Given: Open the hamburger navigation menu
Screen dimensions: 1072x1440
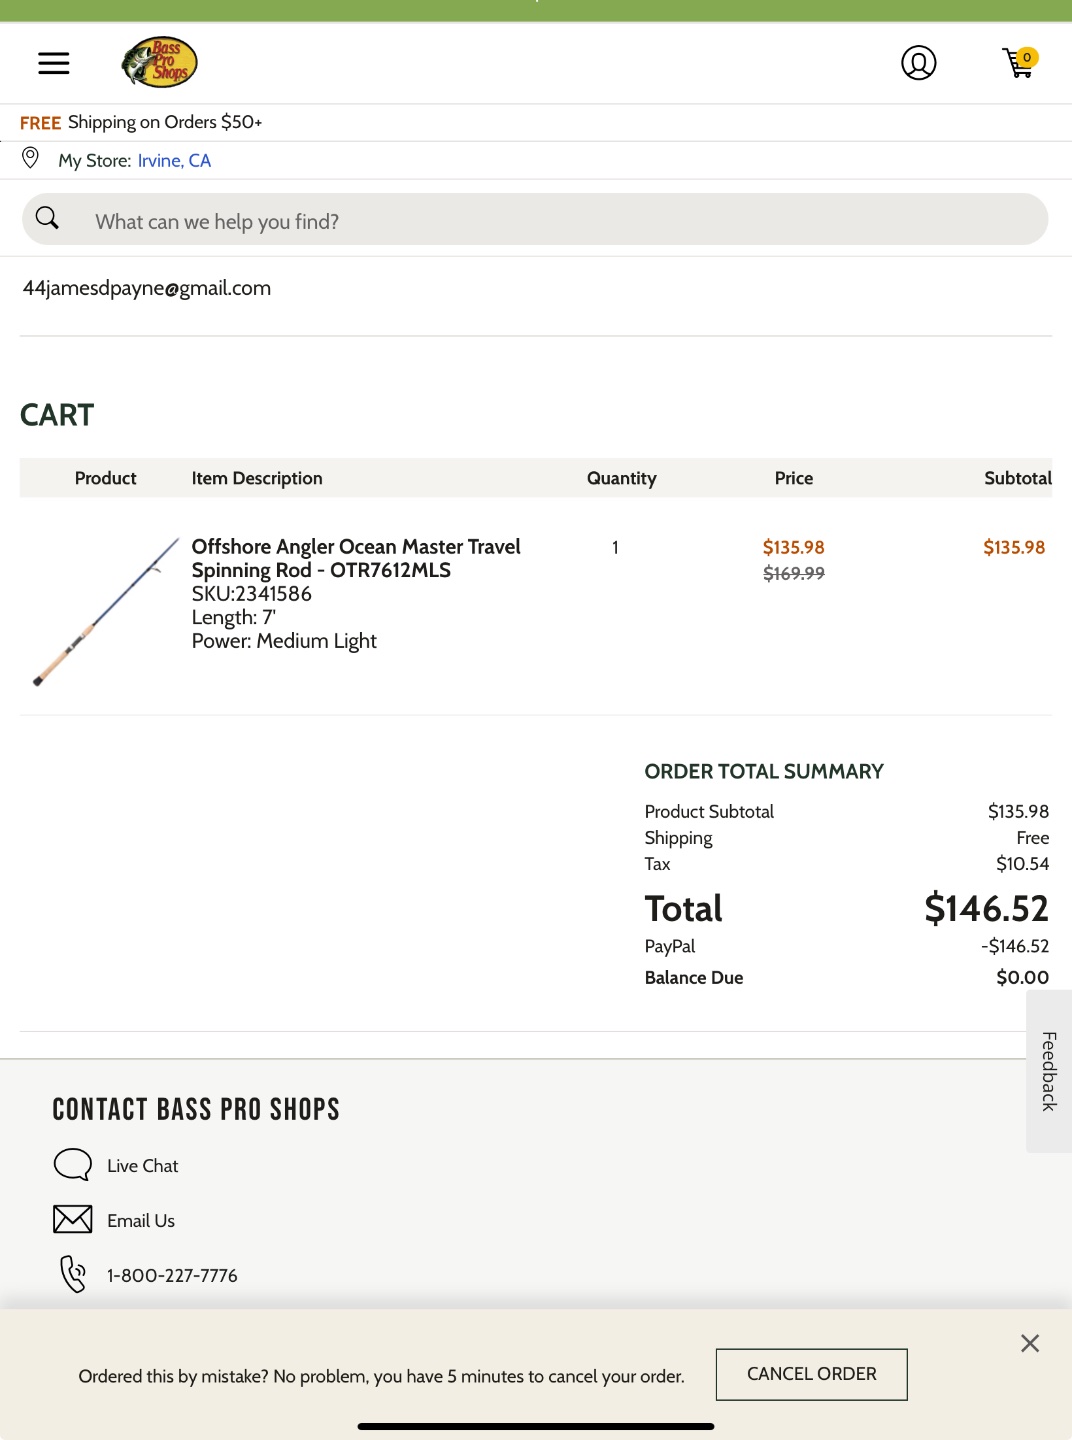Looking at the screenshot, I should pos(54,63).
